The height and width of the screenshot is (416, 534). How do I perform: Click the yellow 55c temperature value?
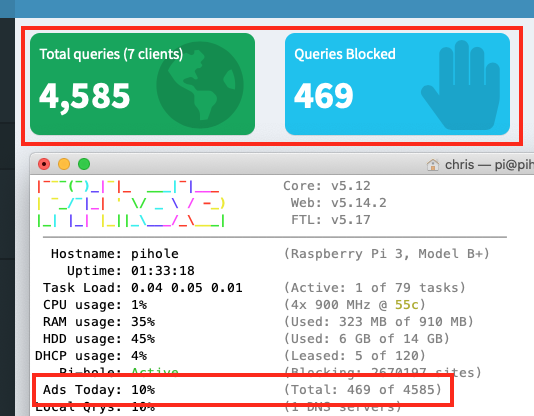click(407, 305)
